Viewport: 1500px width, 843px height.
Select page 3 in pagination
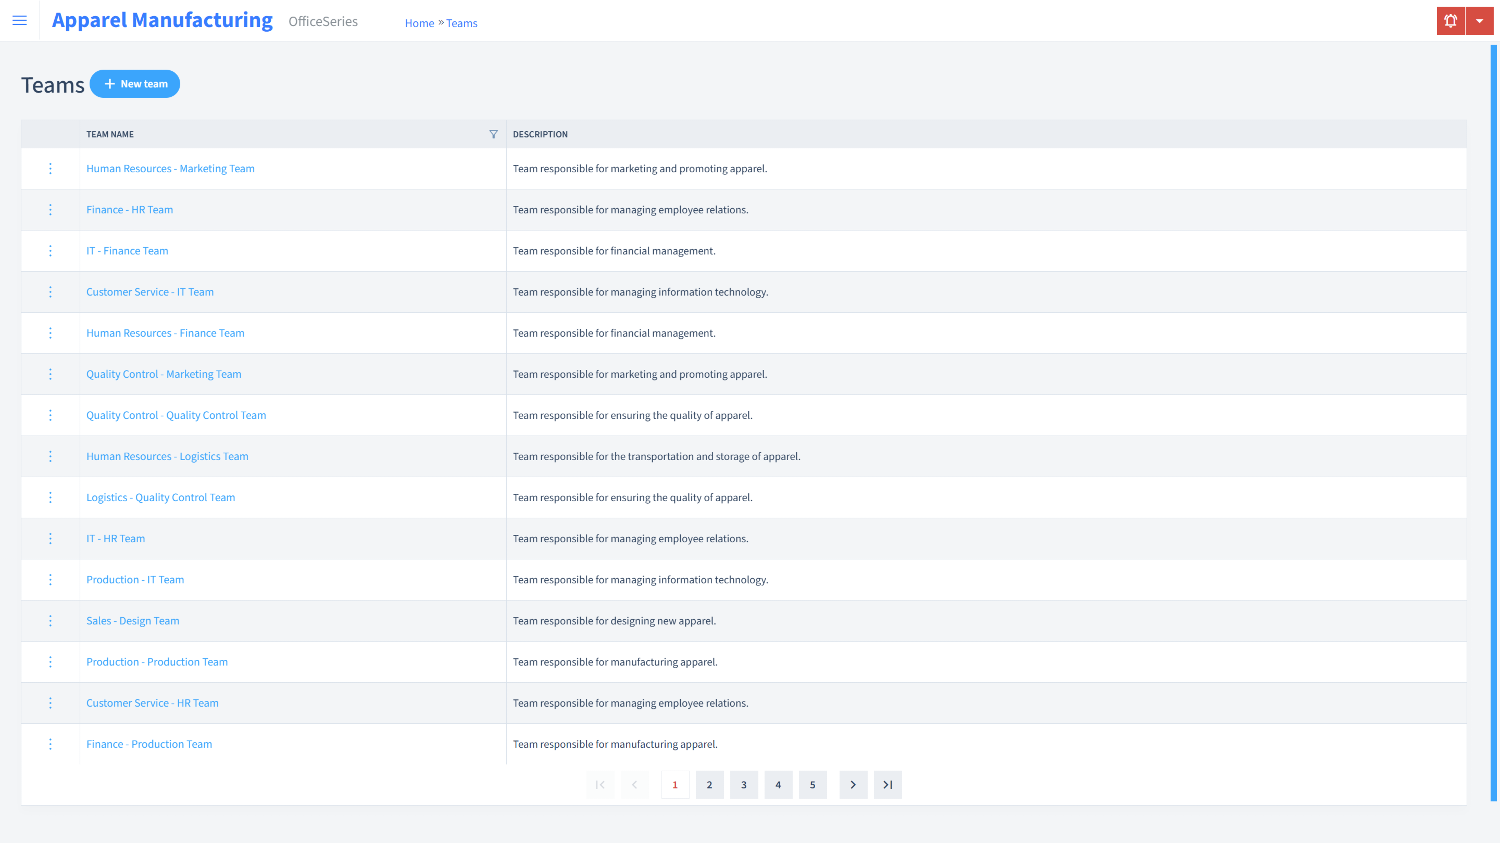pos(744,785)
